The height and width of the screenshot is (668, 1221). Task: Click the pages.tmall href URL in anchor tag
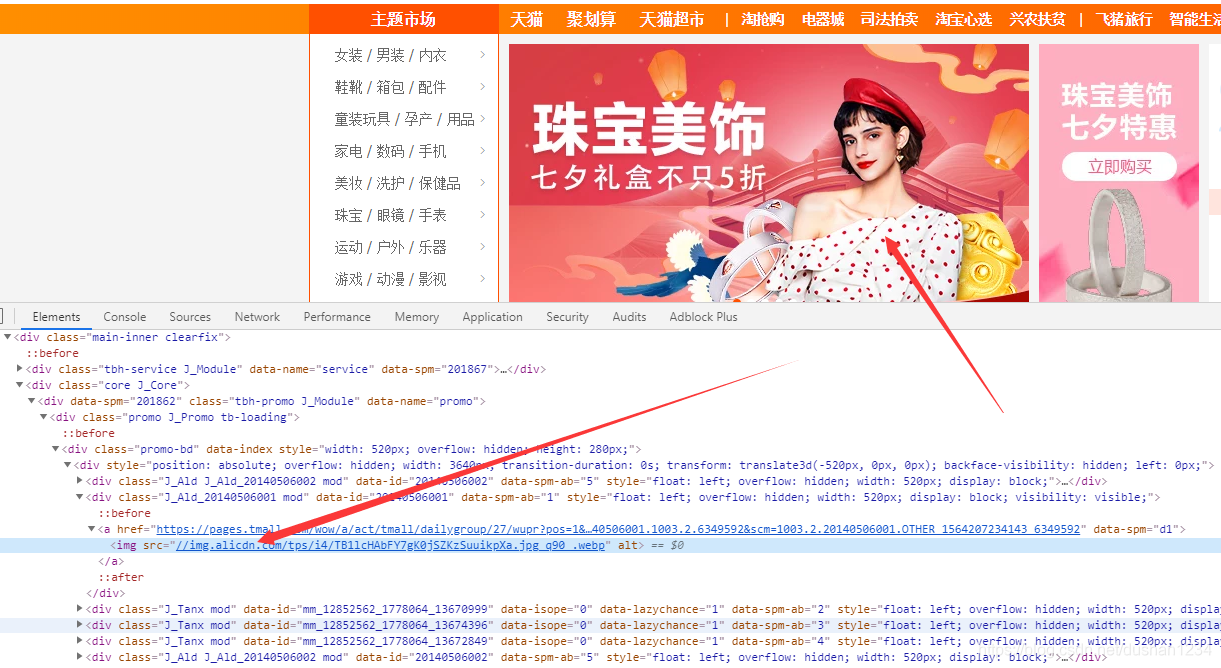point(618,529)
